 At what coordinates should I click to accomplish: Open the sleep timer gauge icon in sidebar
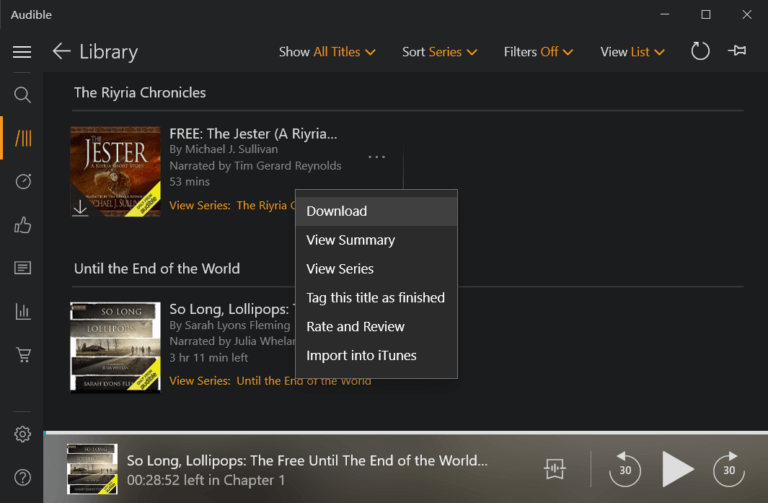pyautogui.click(x=23, y=181)
